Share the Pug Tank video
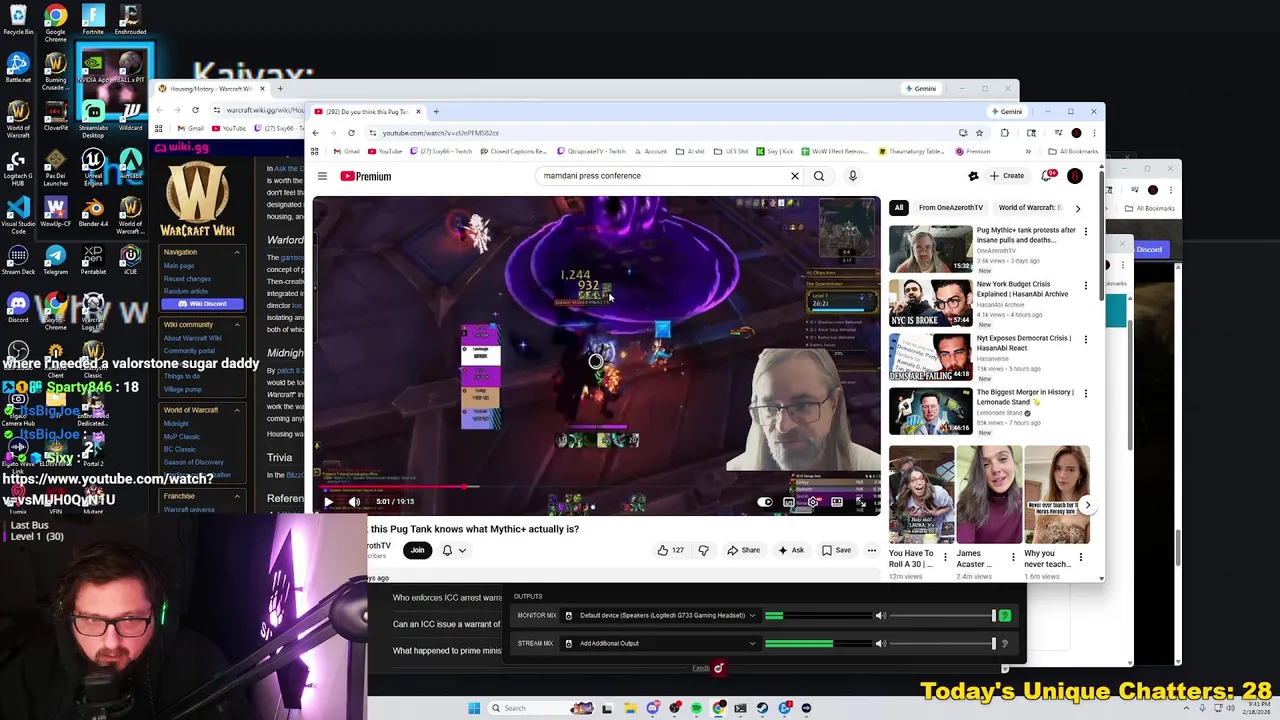The image size is (1280, 720). click(x=743, y=550)
